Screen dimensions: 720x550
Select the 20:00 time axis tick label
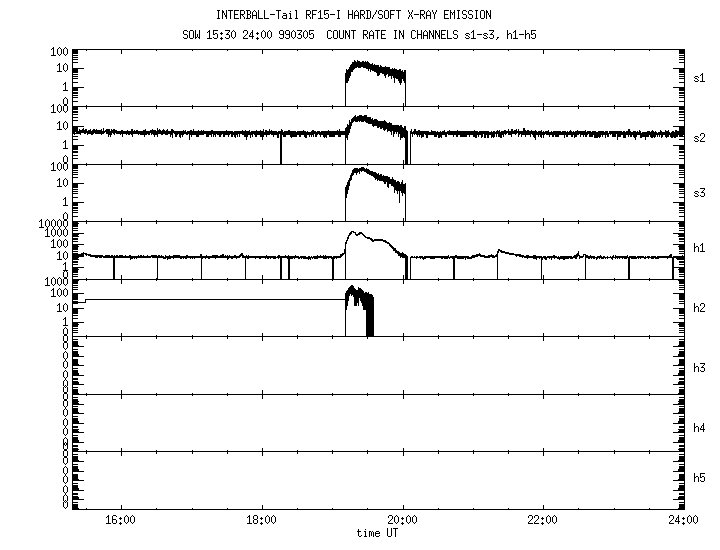(402, 521)
